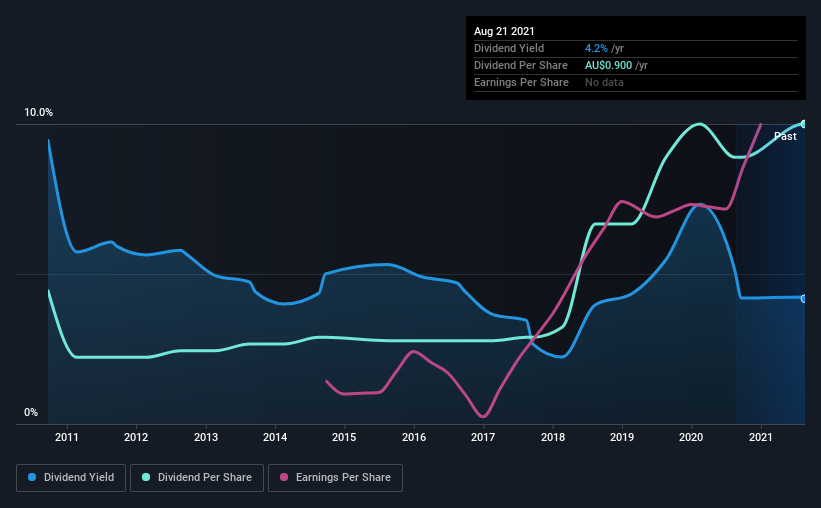
Task: Click the AU$0.900 dividend per share value
Action: (608, 65)
